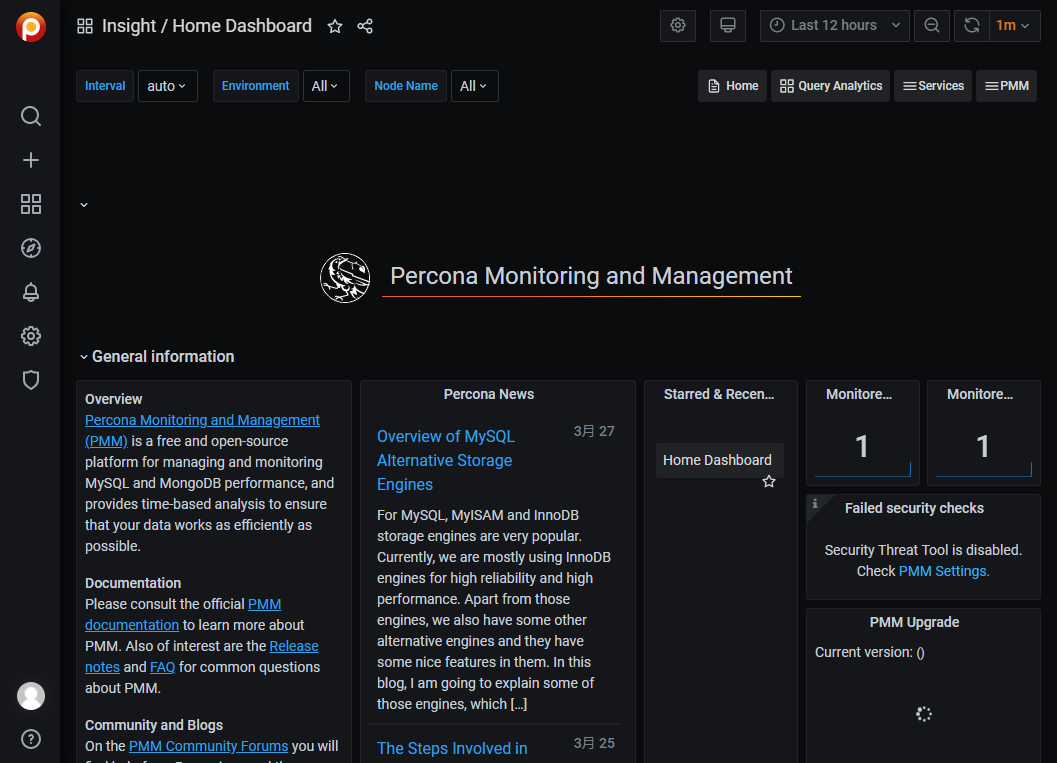Click the zoom out time range icon
The width and height of the screenshot is (1057, 763).
pyautogui.click(x=932, y=26)
